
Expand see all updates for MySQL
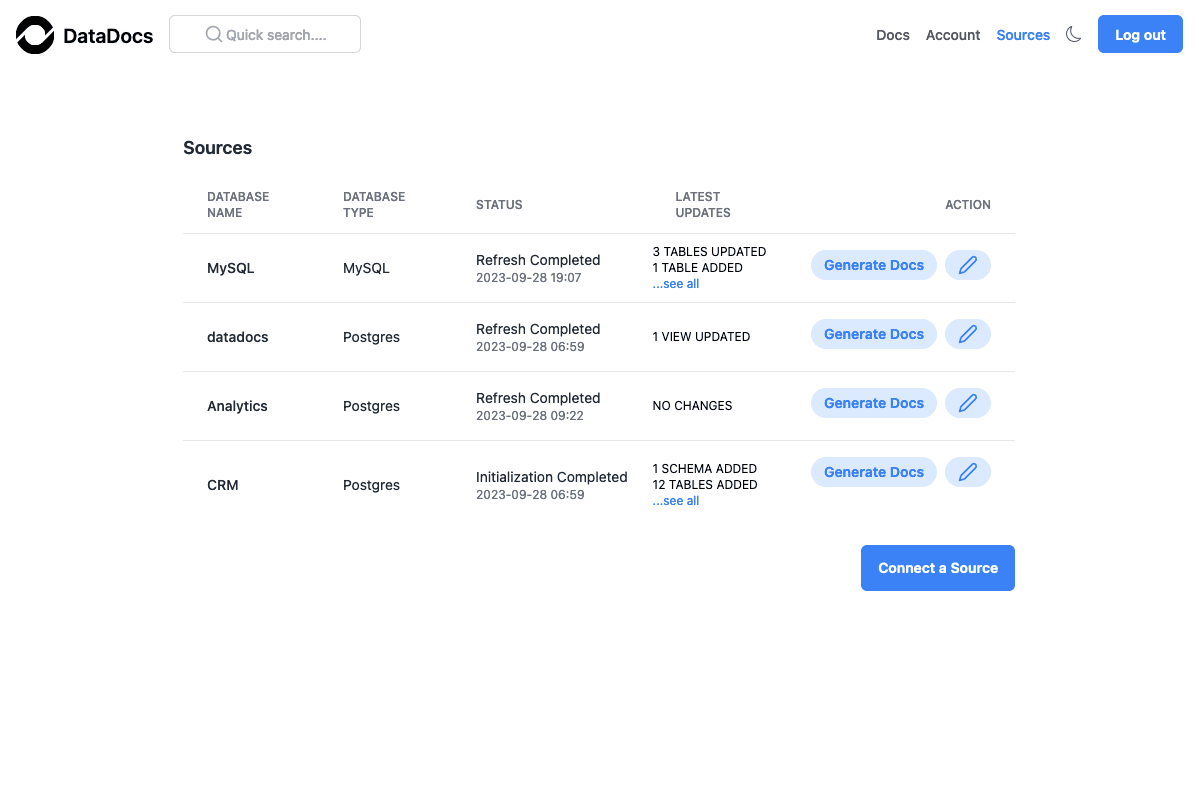(675, 283)
